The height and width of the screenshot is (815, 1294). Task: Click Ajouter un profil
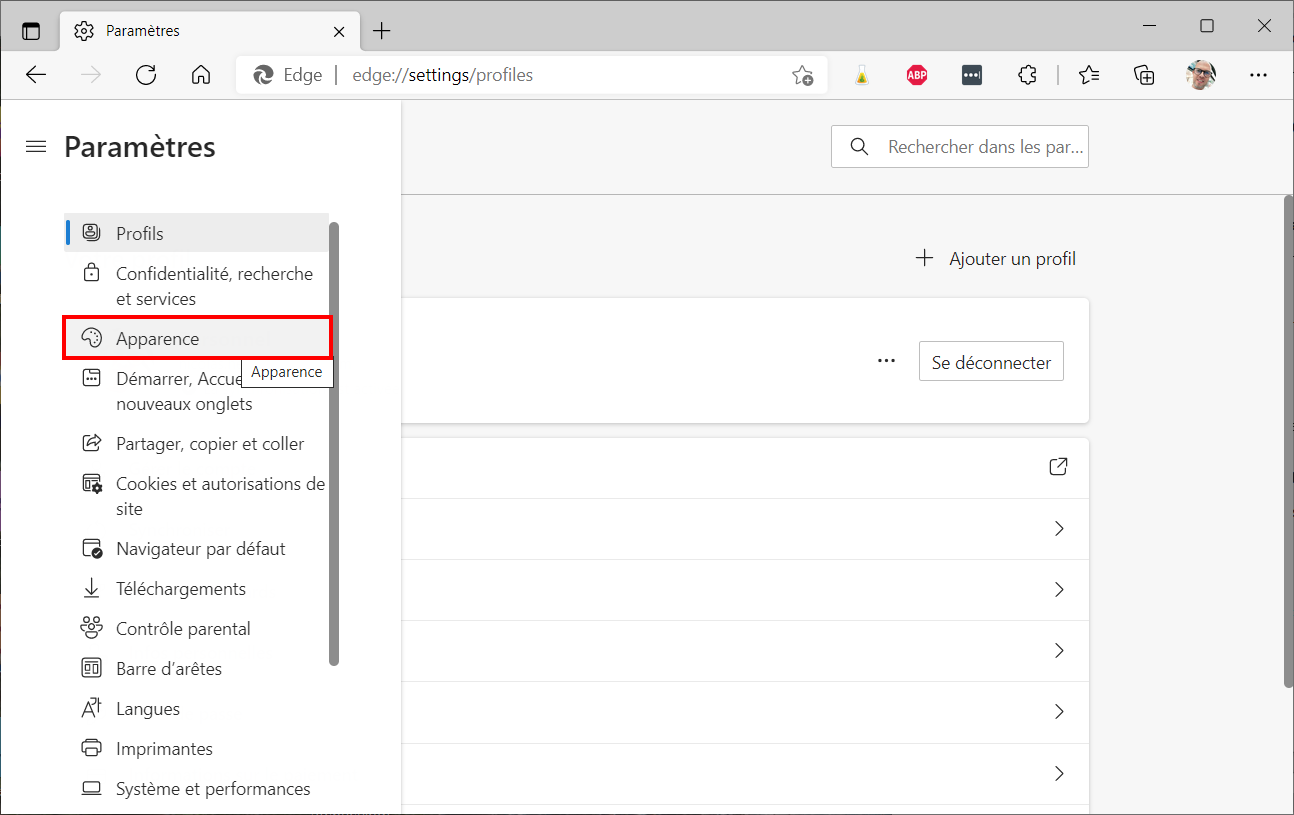pyautogui.click(x=996, y=259)
